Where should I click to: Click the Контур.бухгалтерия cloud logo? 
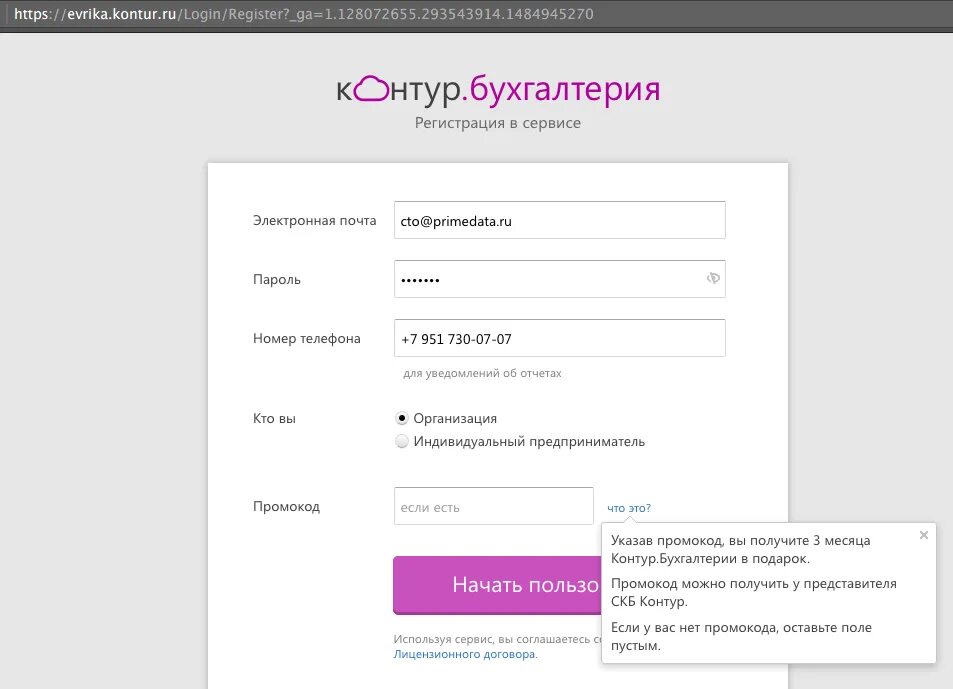498,90
